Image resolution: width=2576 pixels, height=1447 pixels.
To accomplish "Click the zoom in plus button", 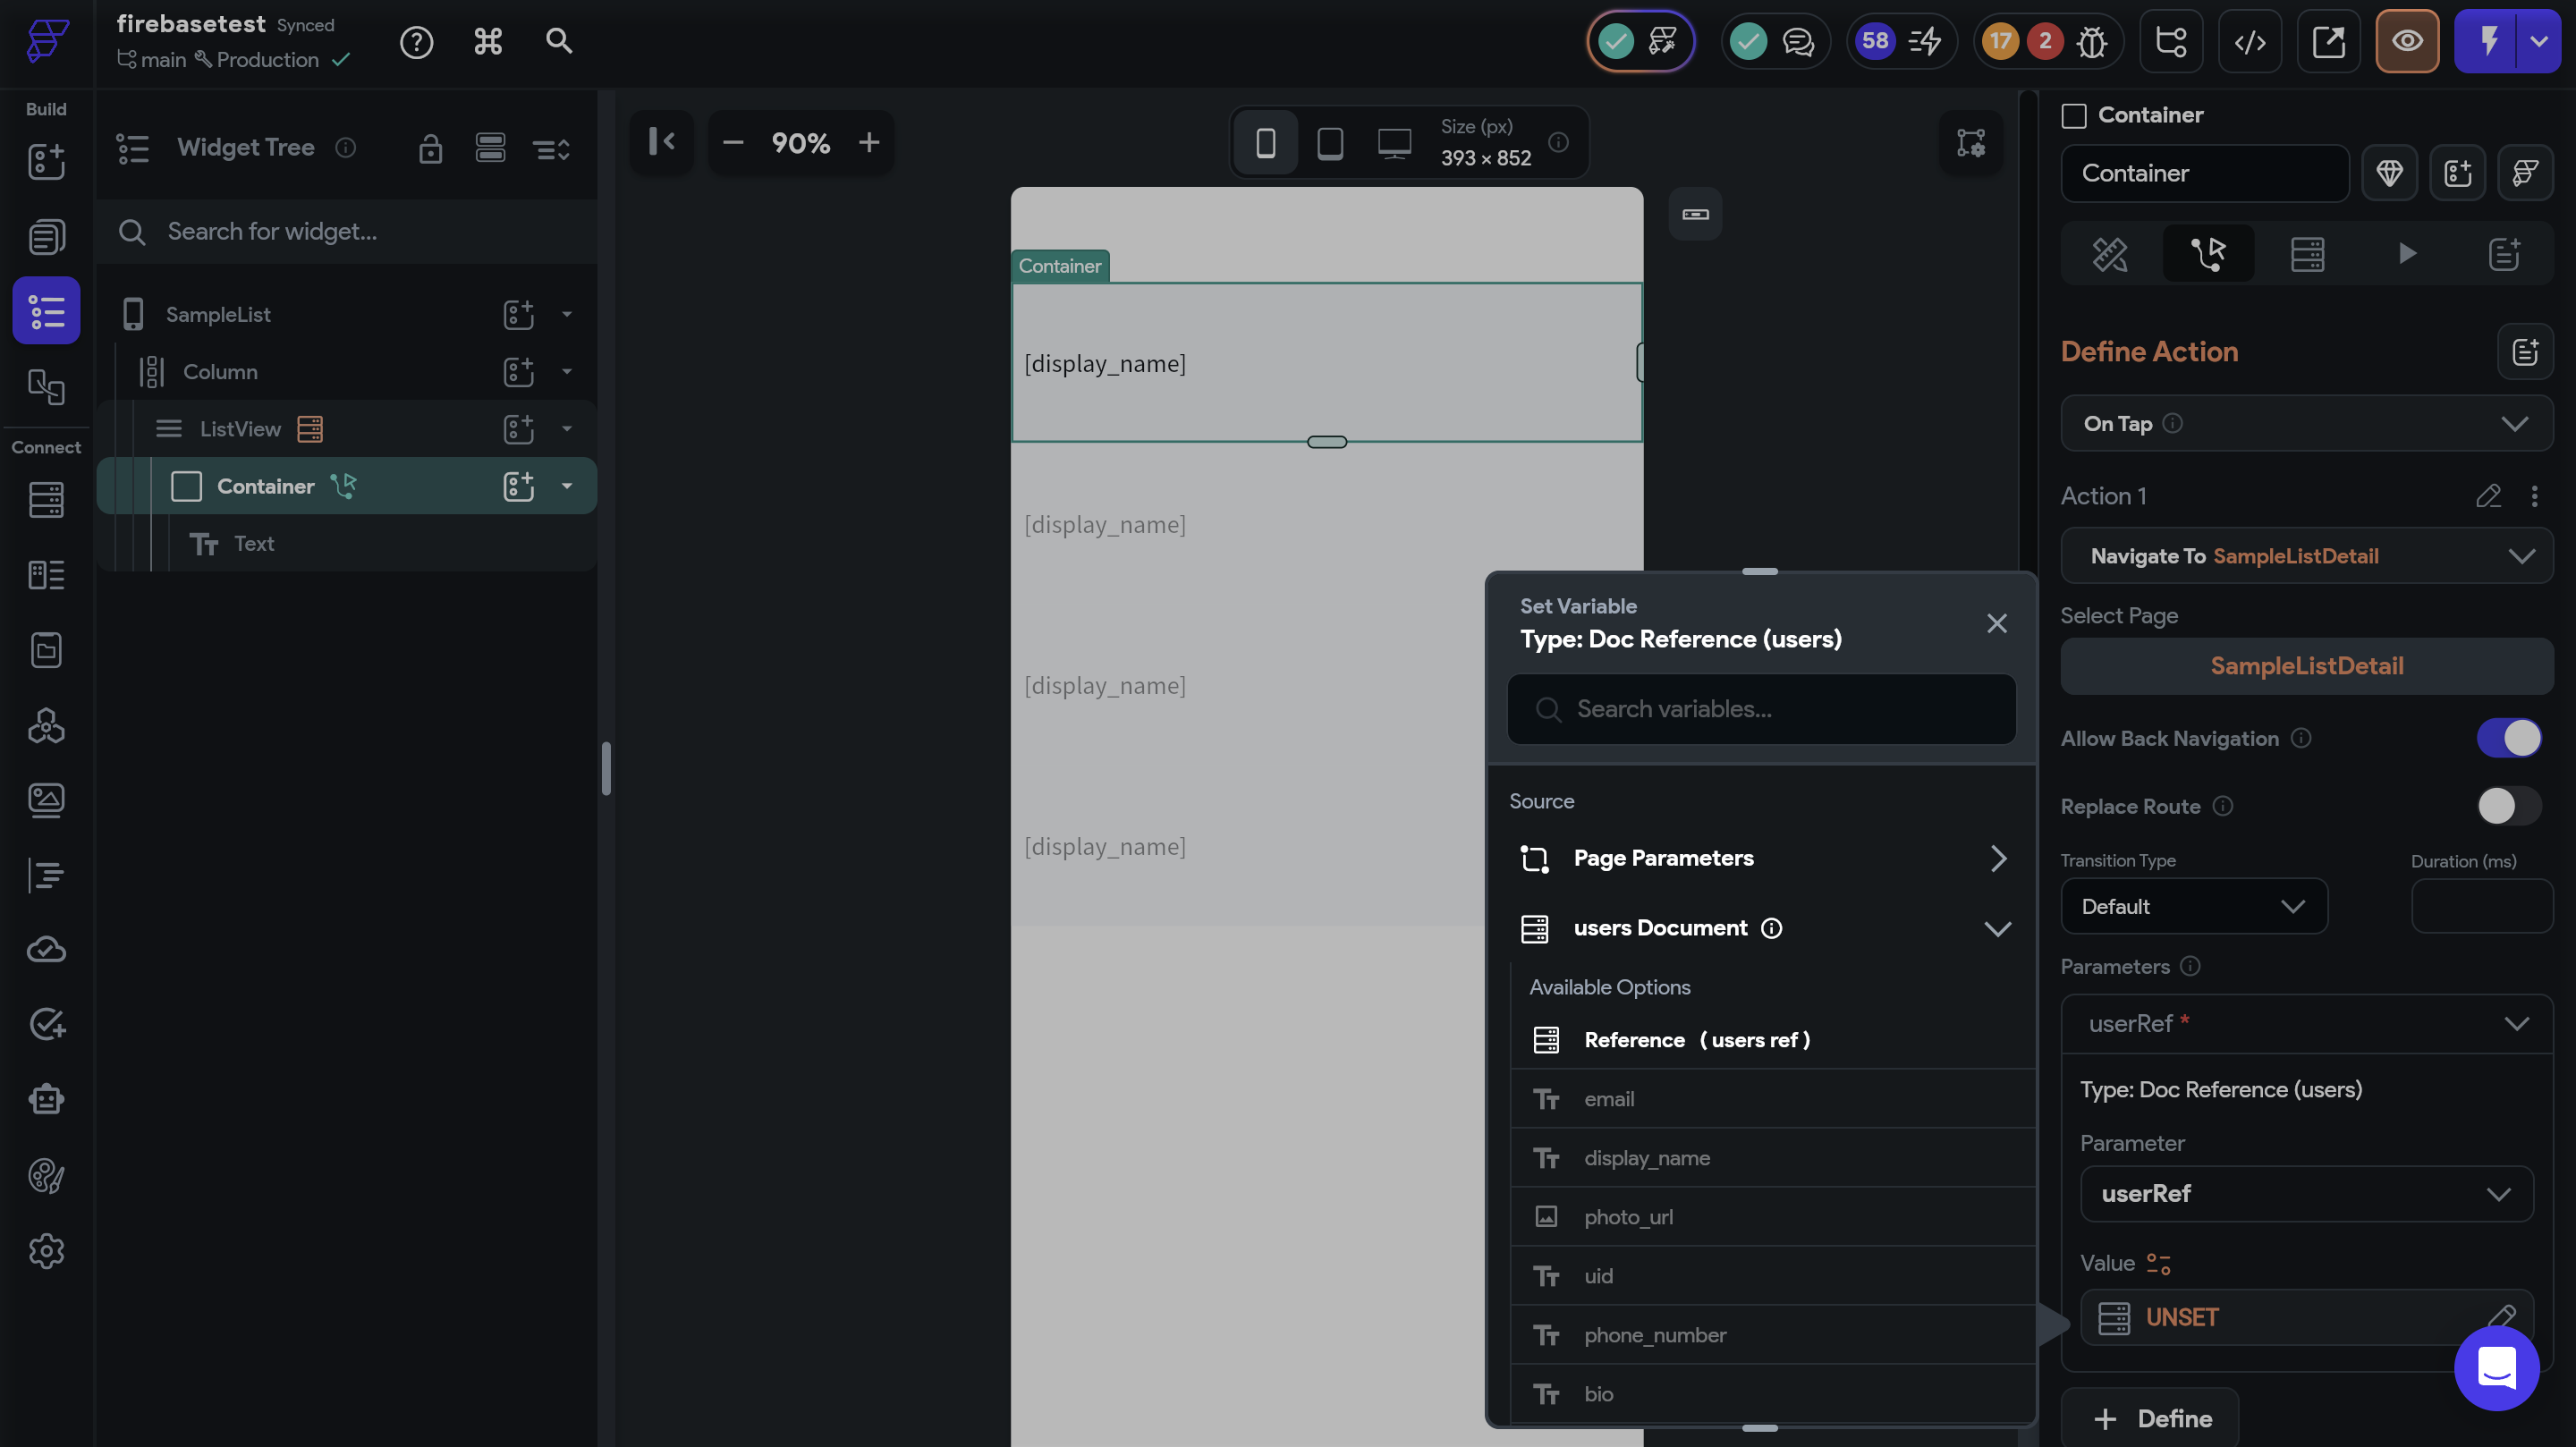I will click(x=869, y=142).
